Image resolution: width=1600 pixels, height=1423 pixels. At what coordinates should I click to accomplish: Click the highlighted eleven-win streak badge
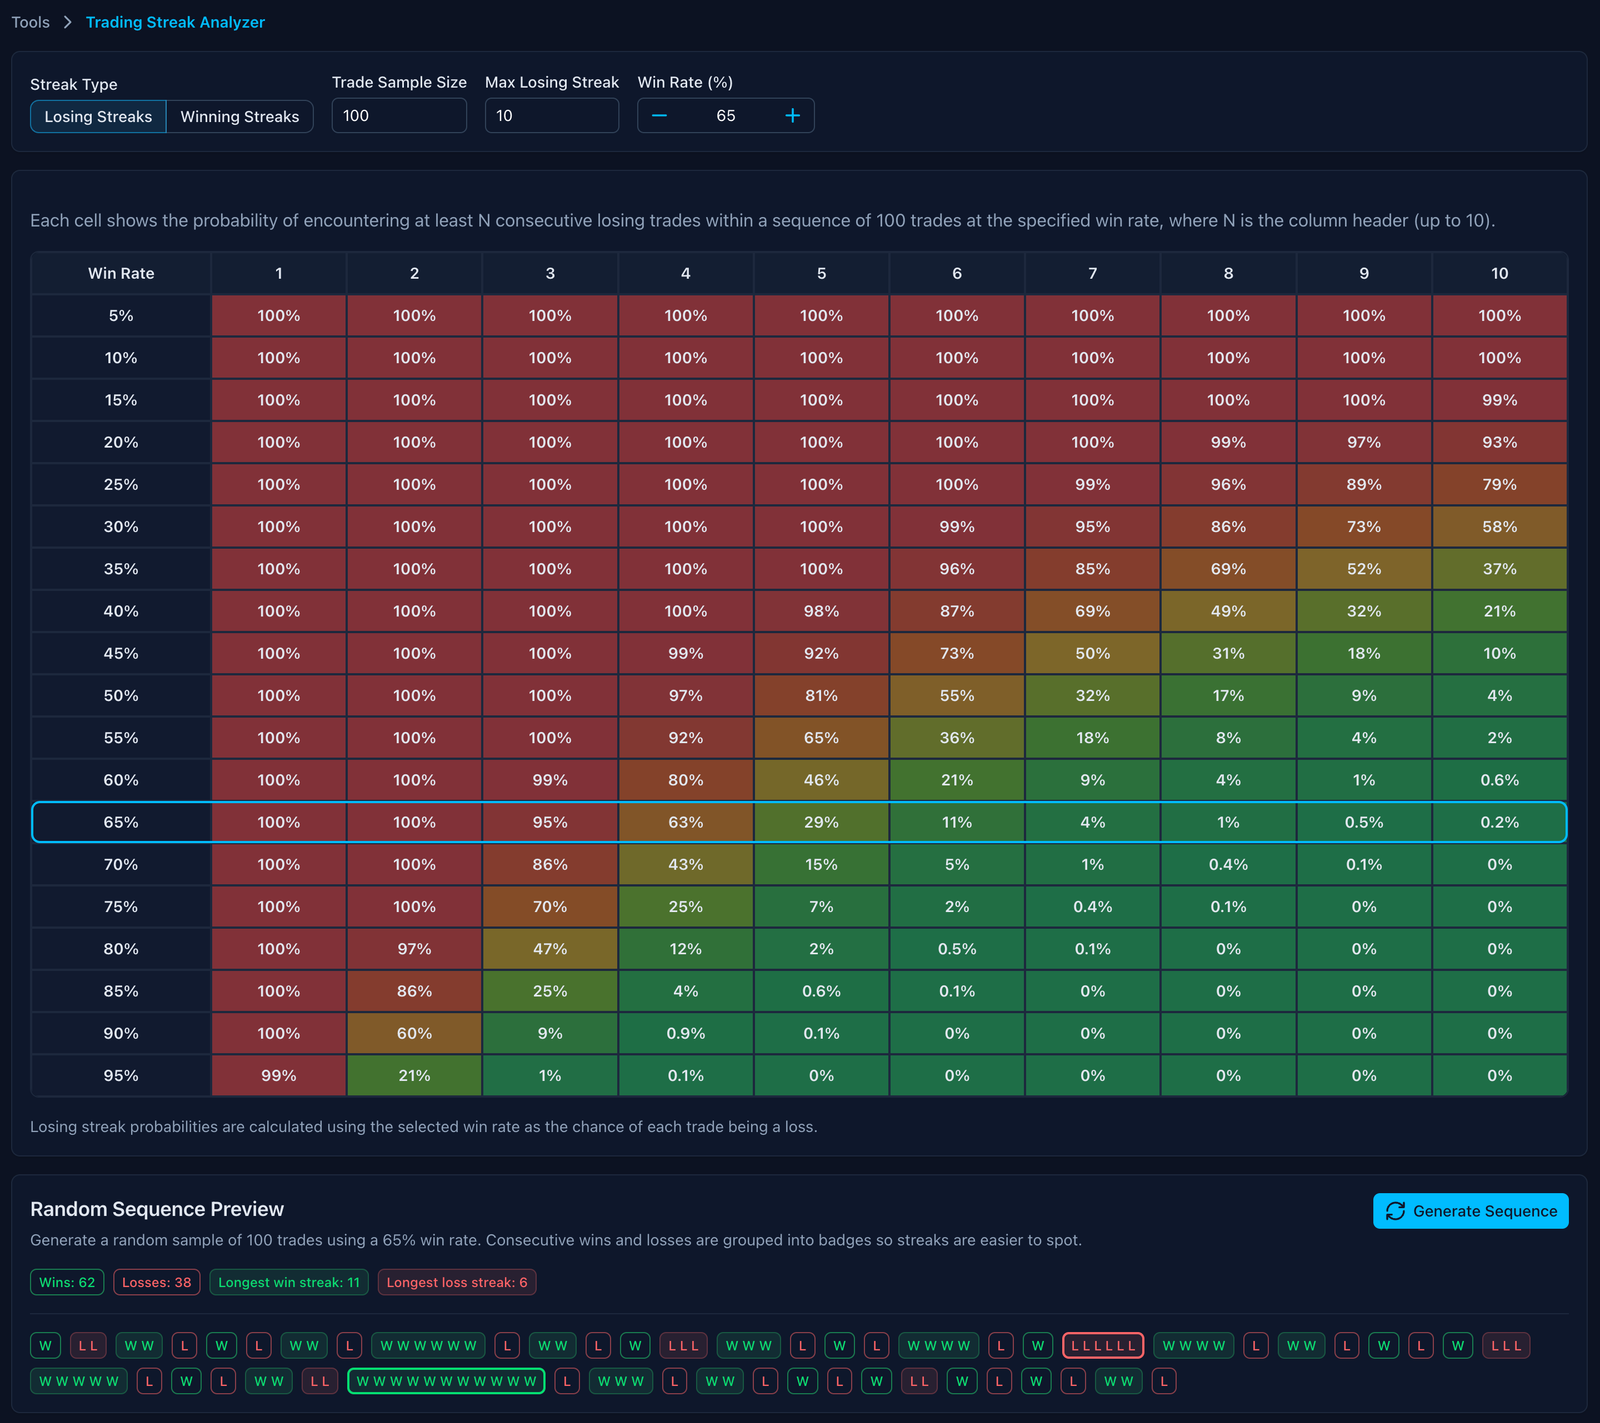446,1381
